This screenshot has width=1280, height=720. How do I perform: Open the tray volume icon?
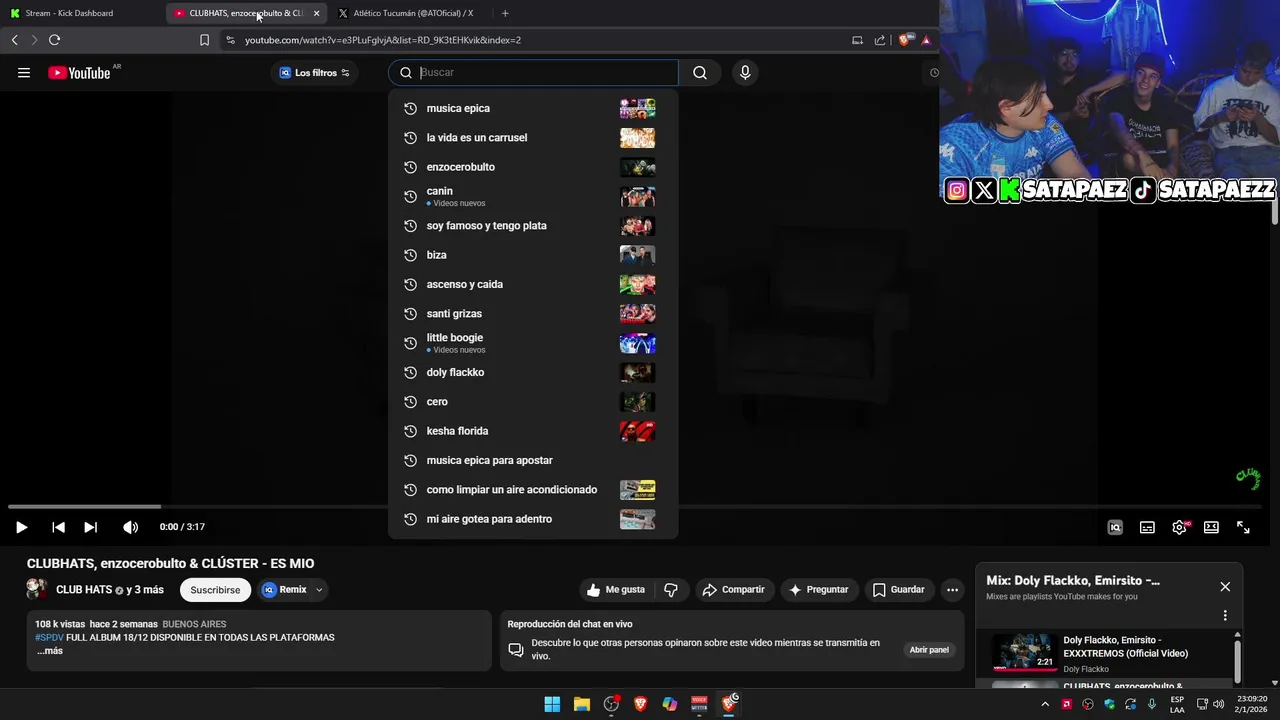click(1218, 704)
